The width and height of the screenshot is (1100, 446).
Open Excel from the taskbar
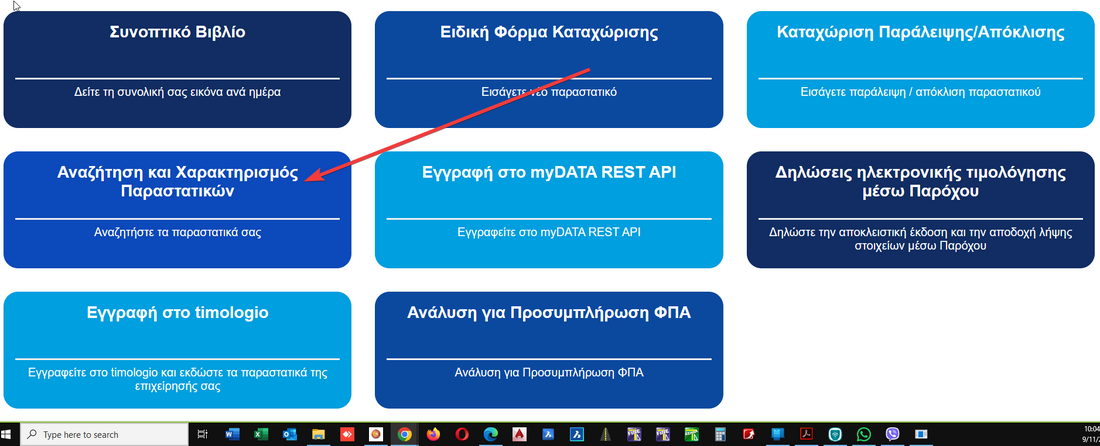tap(261, 435)
